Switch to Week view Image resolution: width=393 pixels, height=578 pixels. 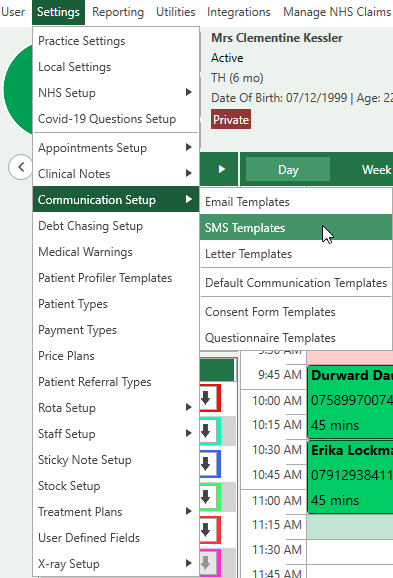[x=376, y=170]
